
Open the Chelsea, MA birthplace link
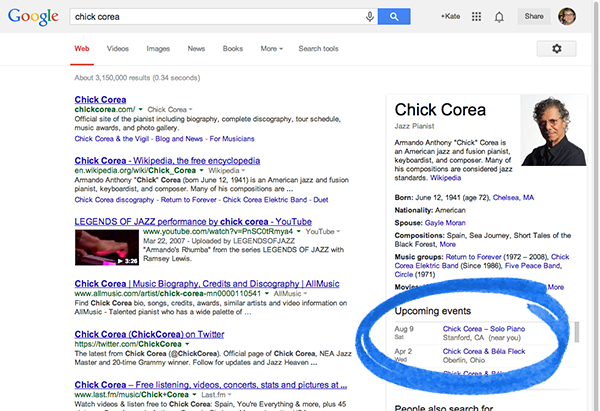[x=513, y=197]
